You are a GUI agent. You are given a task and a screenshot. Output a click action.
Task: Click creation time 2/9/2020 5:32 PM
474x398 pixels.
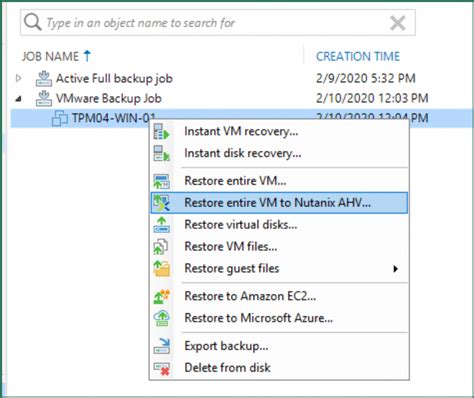(366, 78)
